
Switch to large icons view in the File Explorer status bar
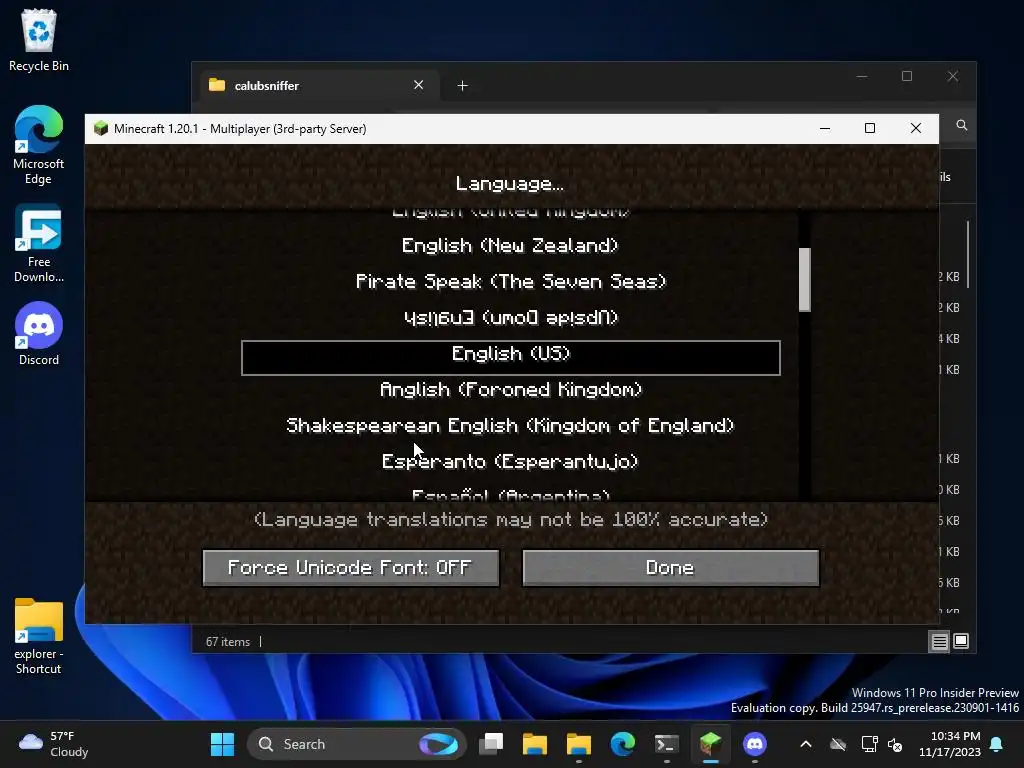pos(961,641)
